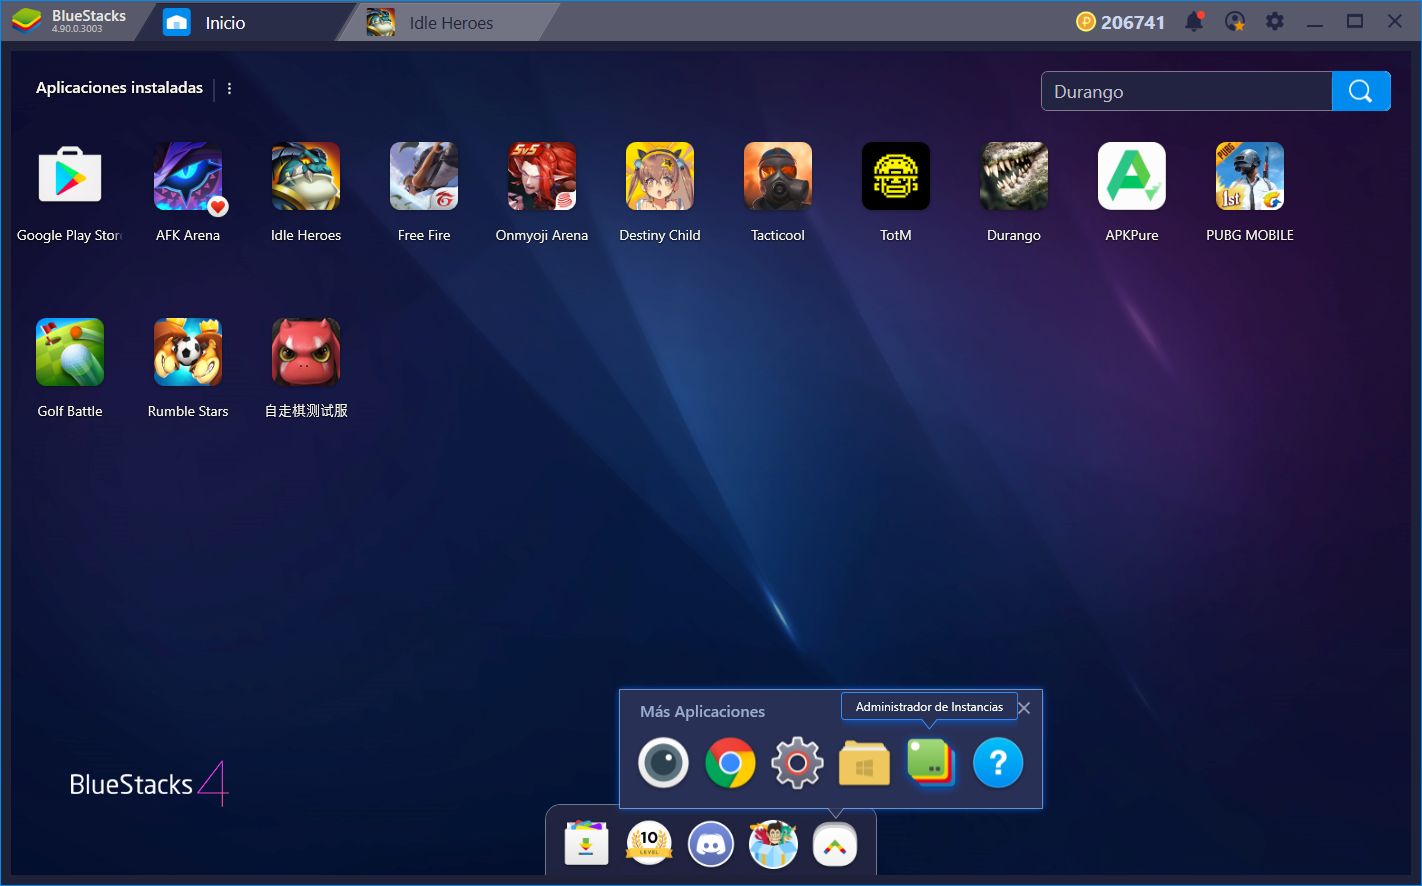This screenshot has height=886, width=1422.
Task: Open the App Center download icon in dock
Action: (x=587, y=845)
